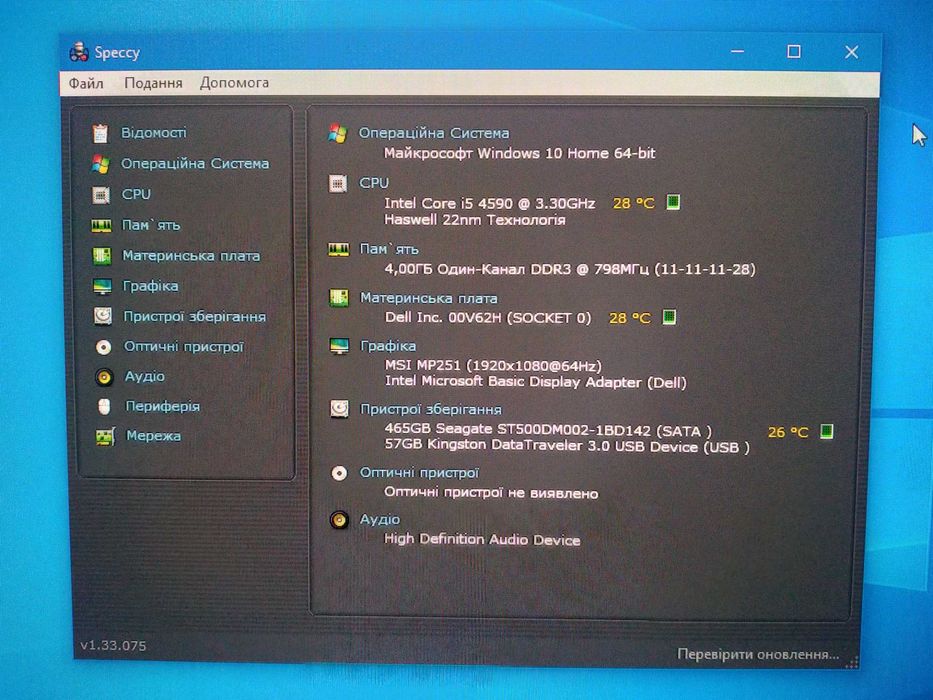Click CPU temperature value 28 °C

tap(634, 203)
